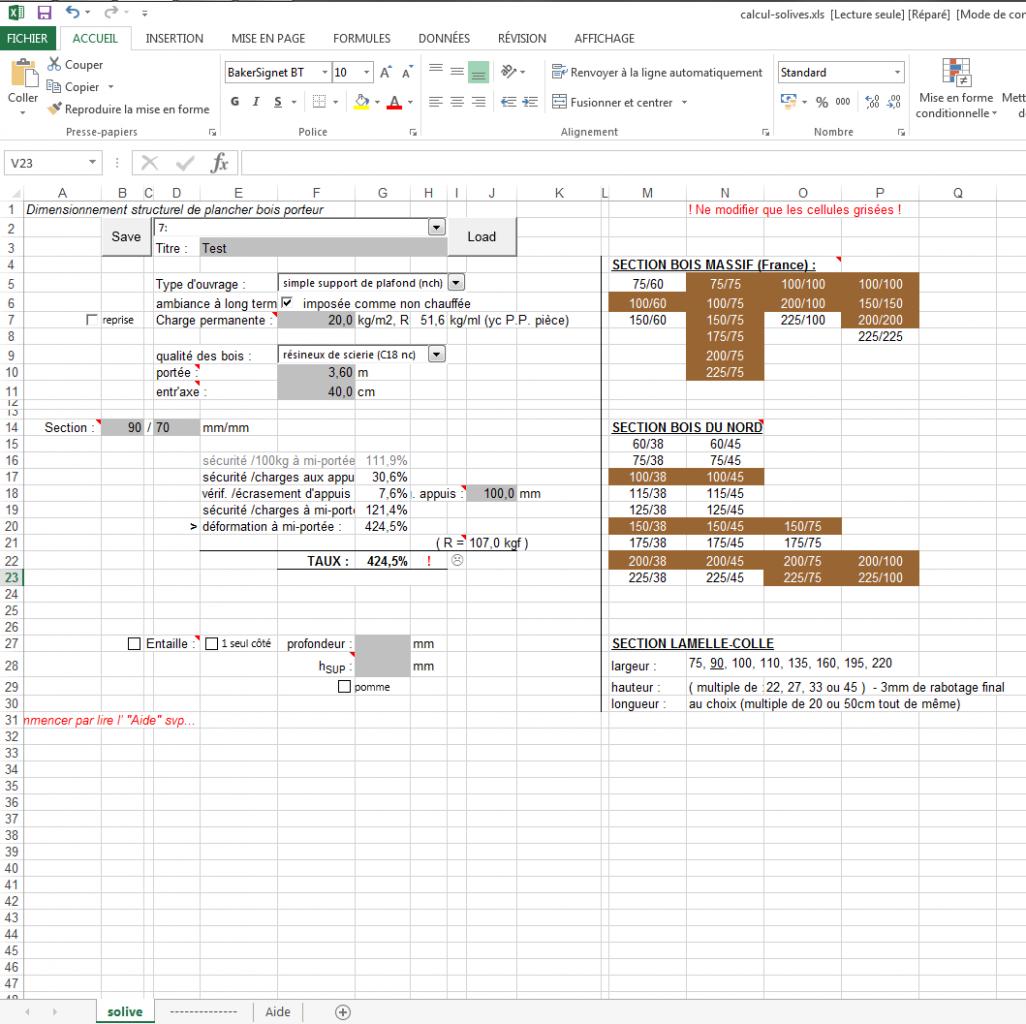Toggle the reprise checkbox

(x=92, y=319)
